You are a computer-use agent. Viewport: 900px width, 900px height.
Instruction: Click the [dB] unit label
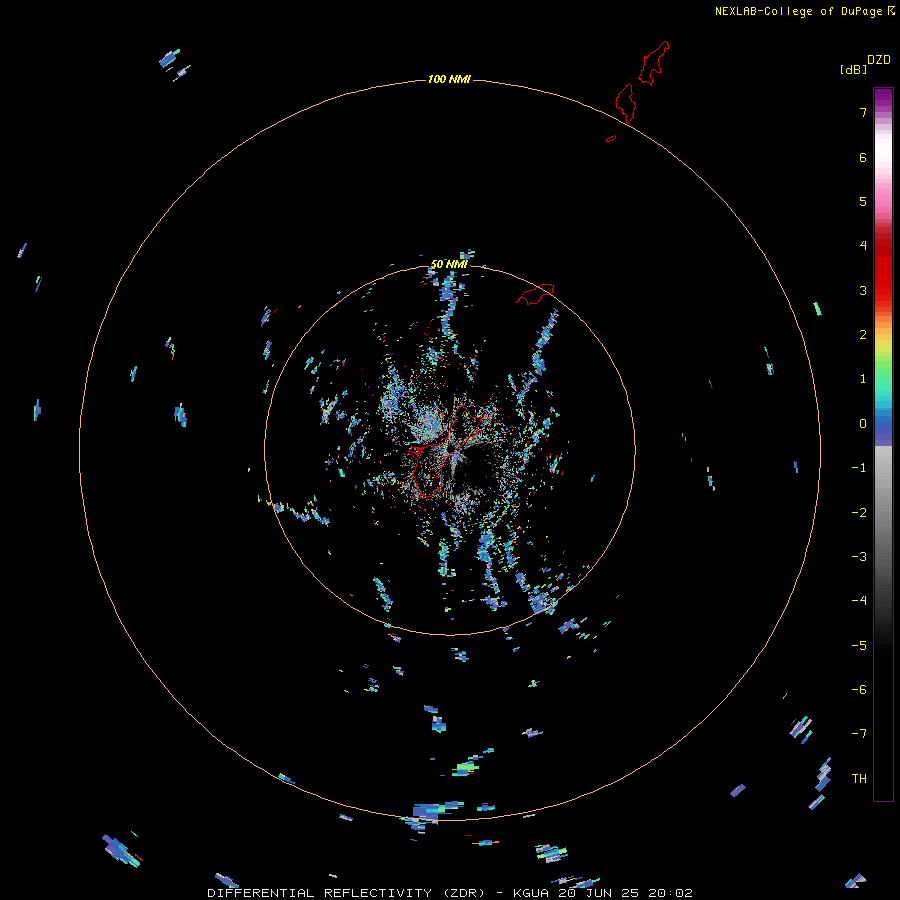[853, 70]
